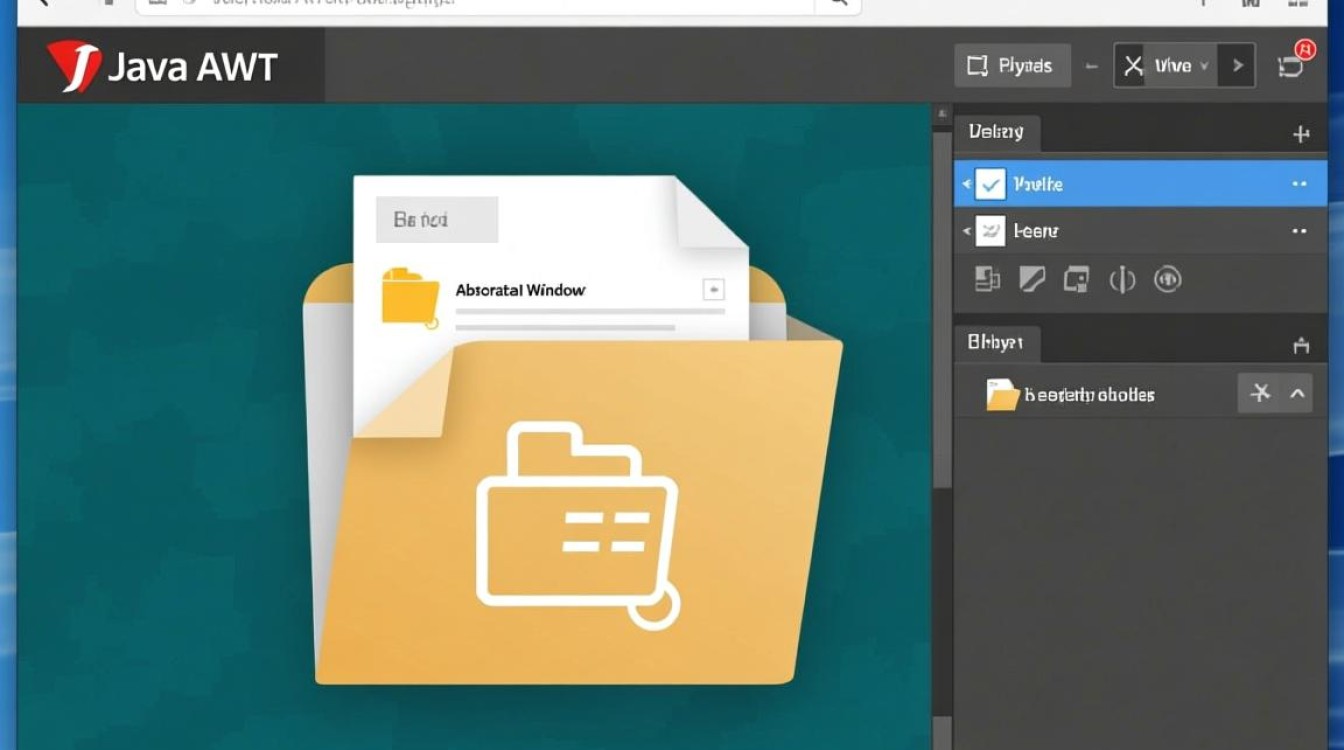Select the second panel tab above folder row
Image resolution: width=1344 pixels, height=750 pixels.
pos(996,343)
